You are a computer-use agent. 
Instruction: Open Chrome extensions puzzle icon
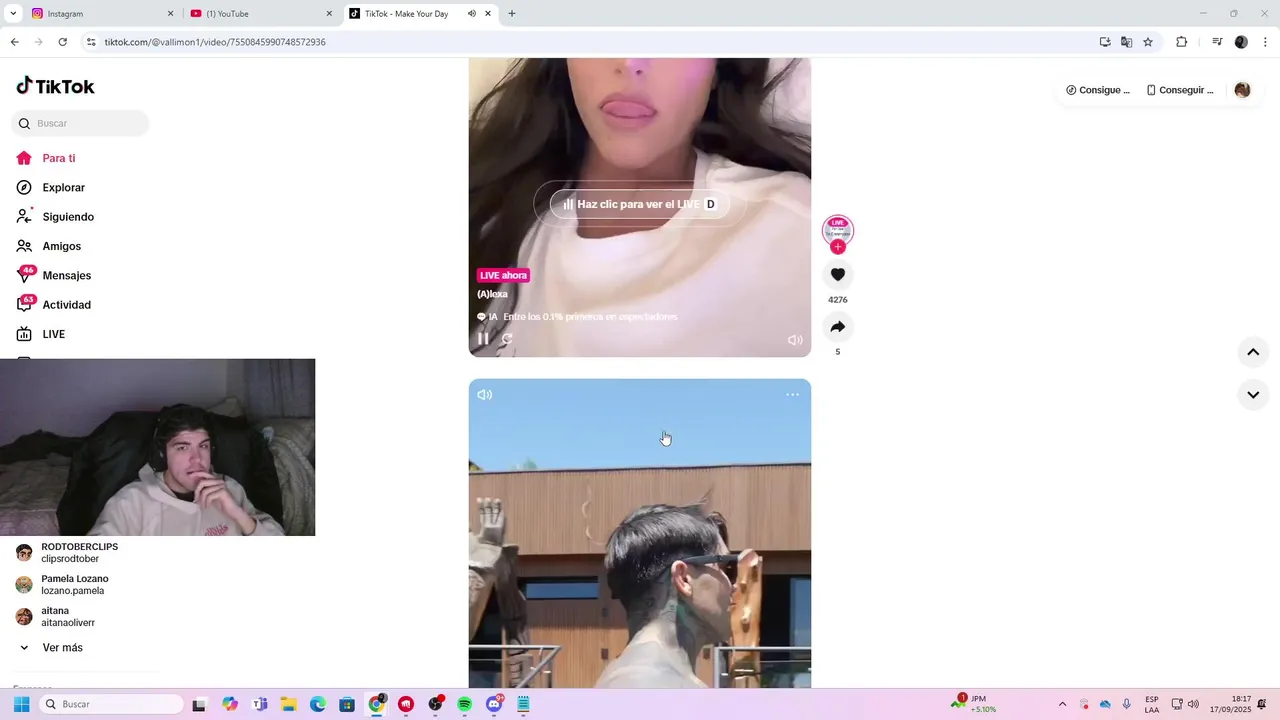pos(1181,42)
